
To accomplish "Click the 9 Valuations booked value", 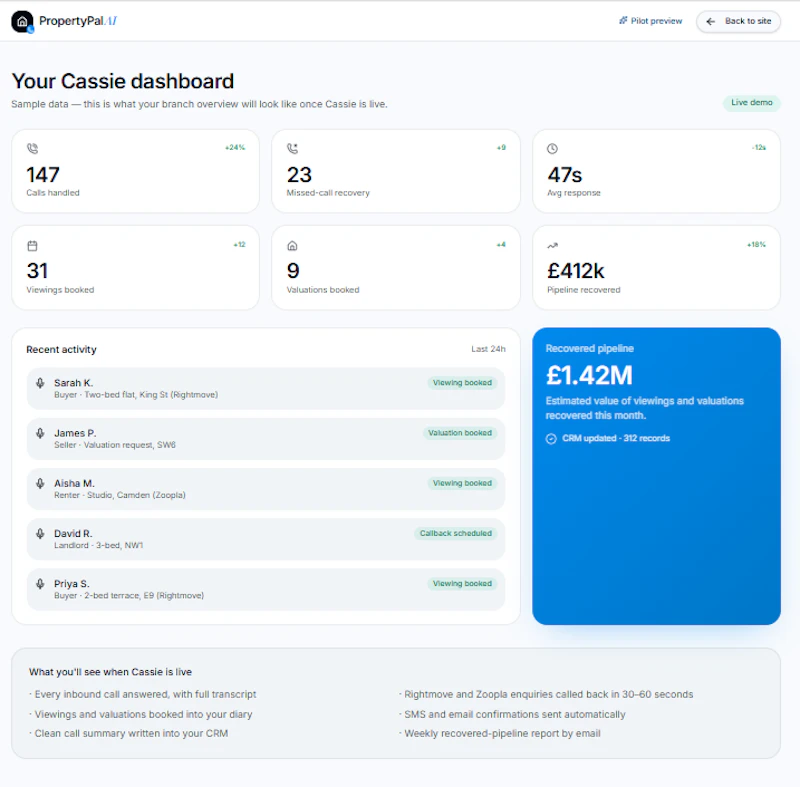I will 293,271.
